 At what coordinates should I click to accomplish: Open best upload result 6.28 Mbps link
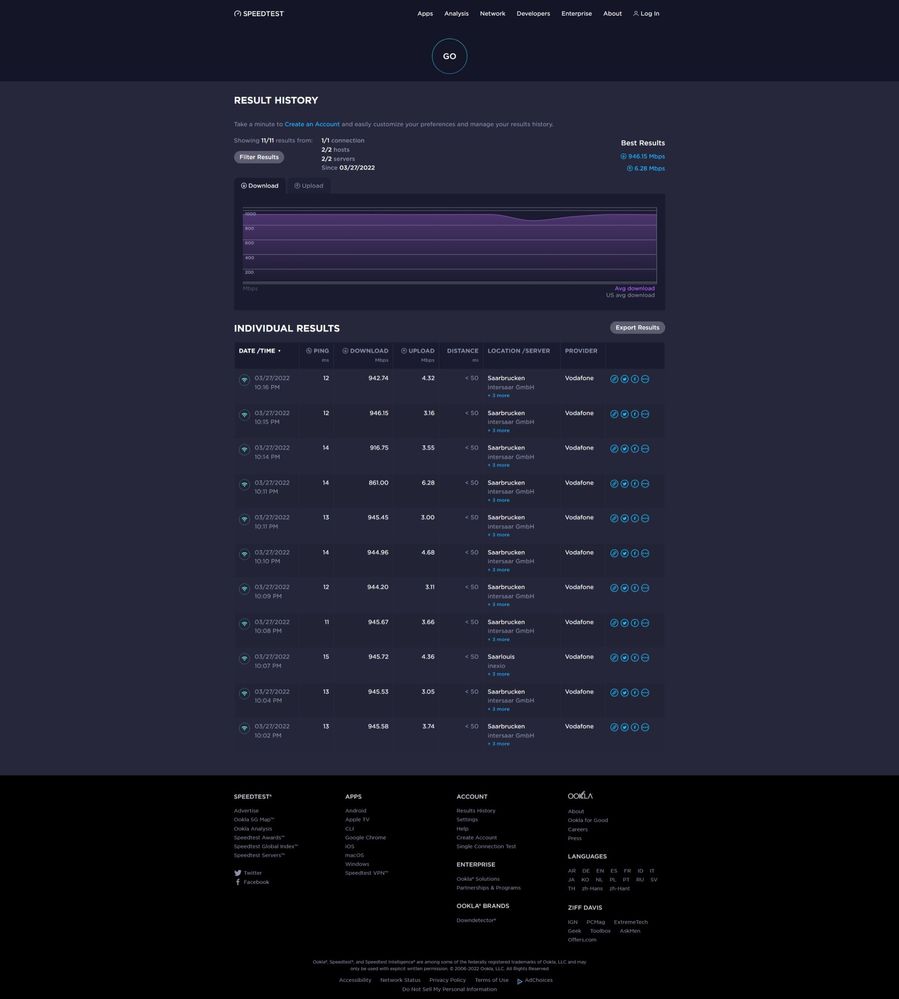646,168
